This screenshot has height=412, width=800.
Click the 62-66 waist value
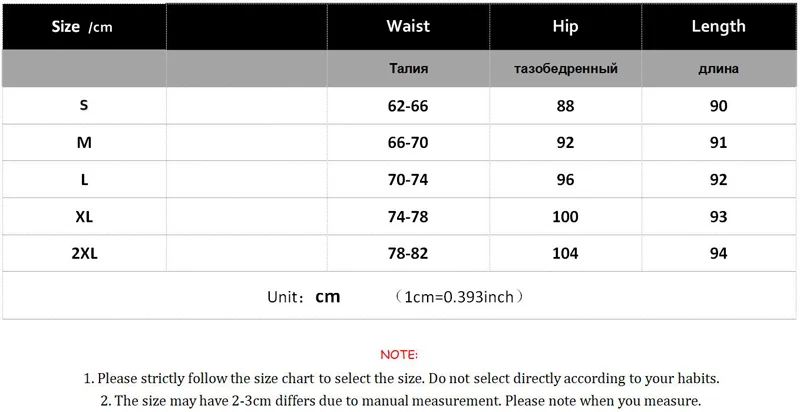pyautogui.click(x=408, y=106)
